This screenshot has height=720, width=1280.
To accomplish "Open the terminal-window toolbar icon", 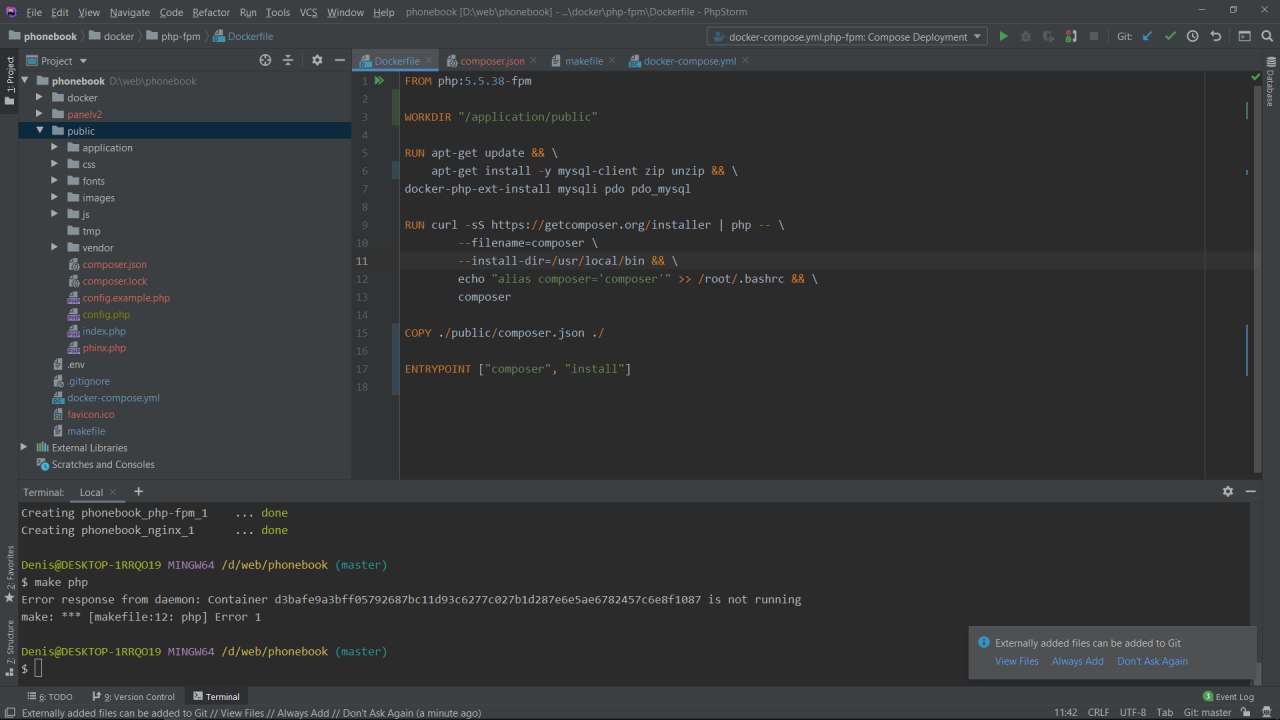I will [x=1245, y=36].
